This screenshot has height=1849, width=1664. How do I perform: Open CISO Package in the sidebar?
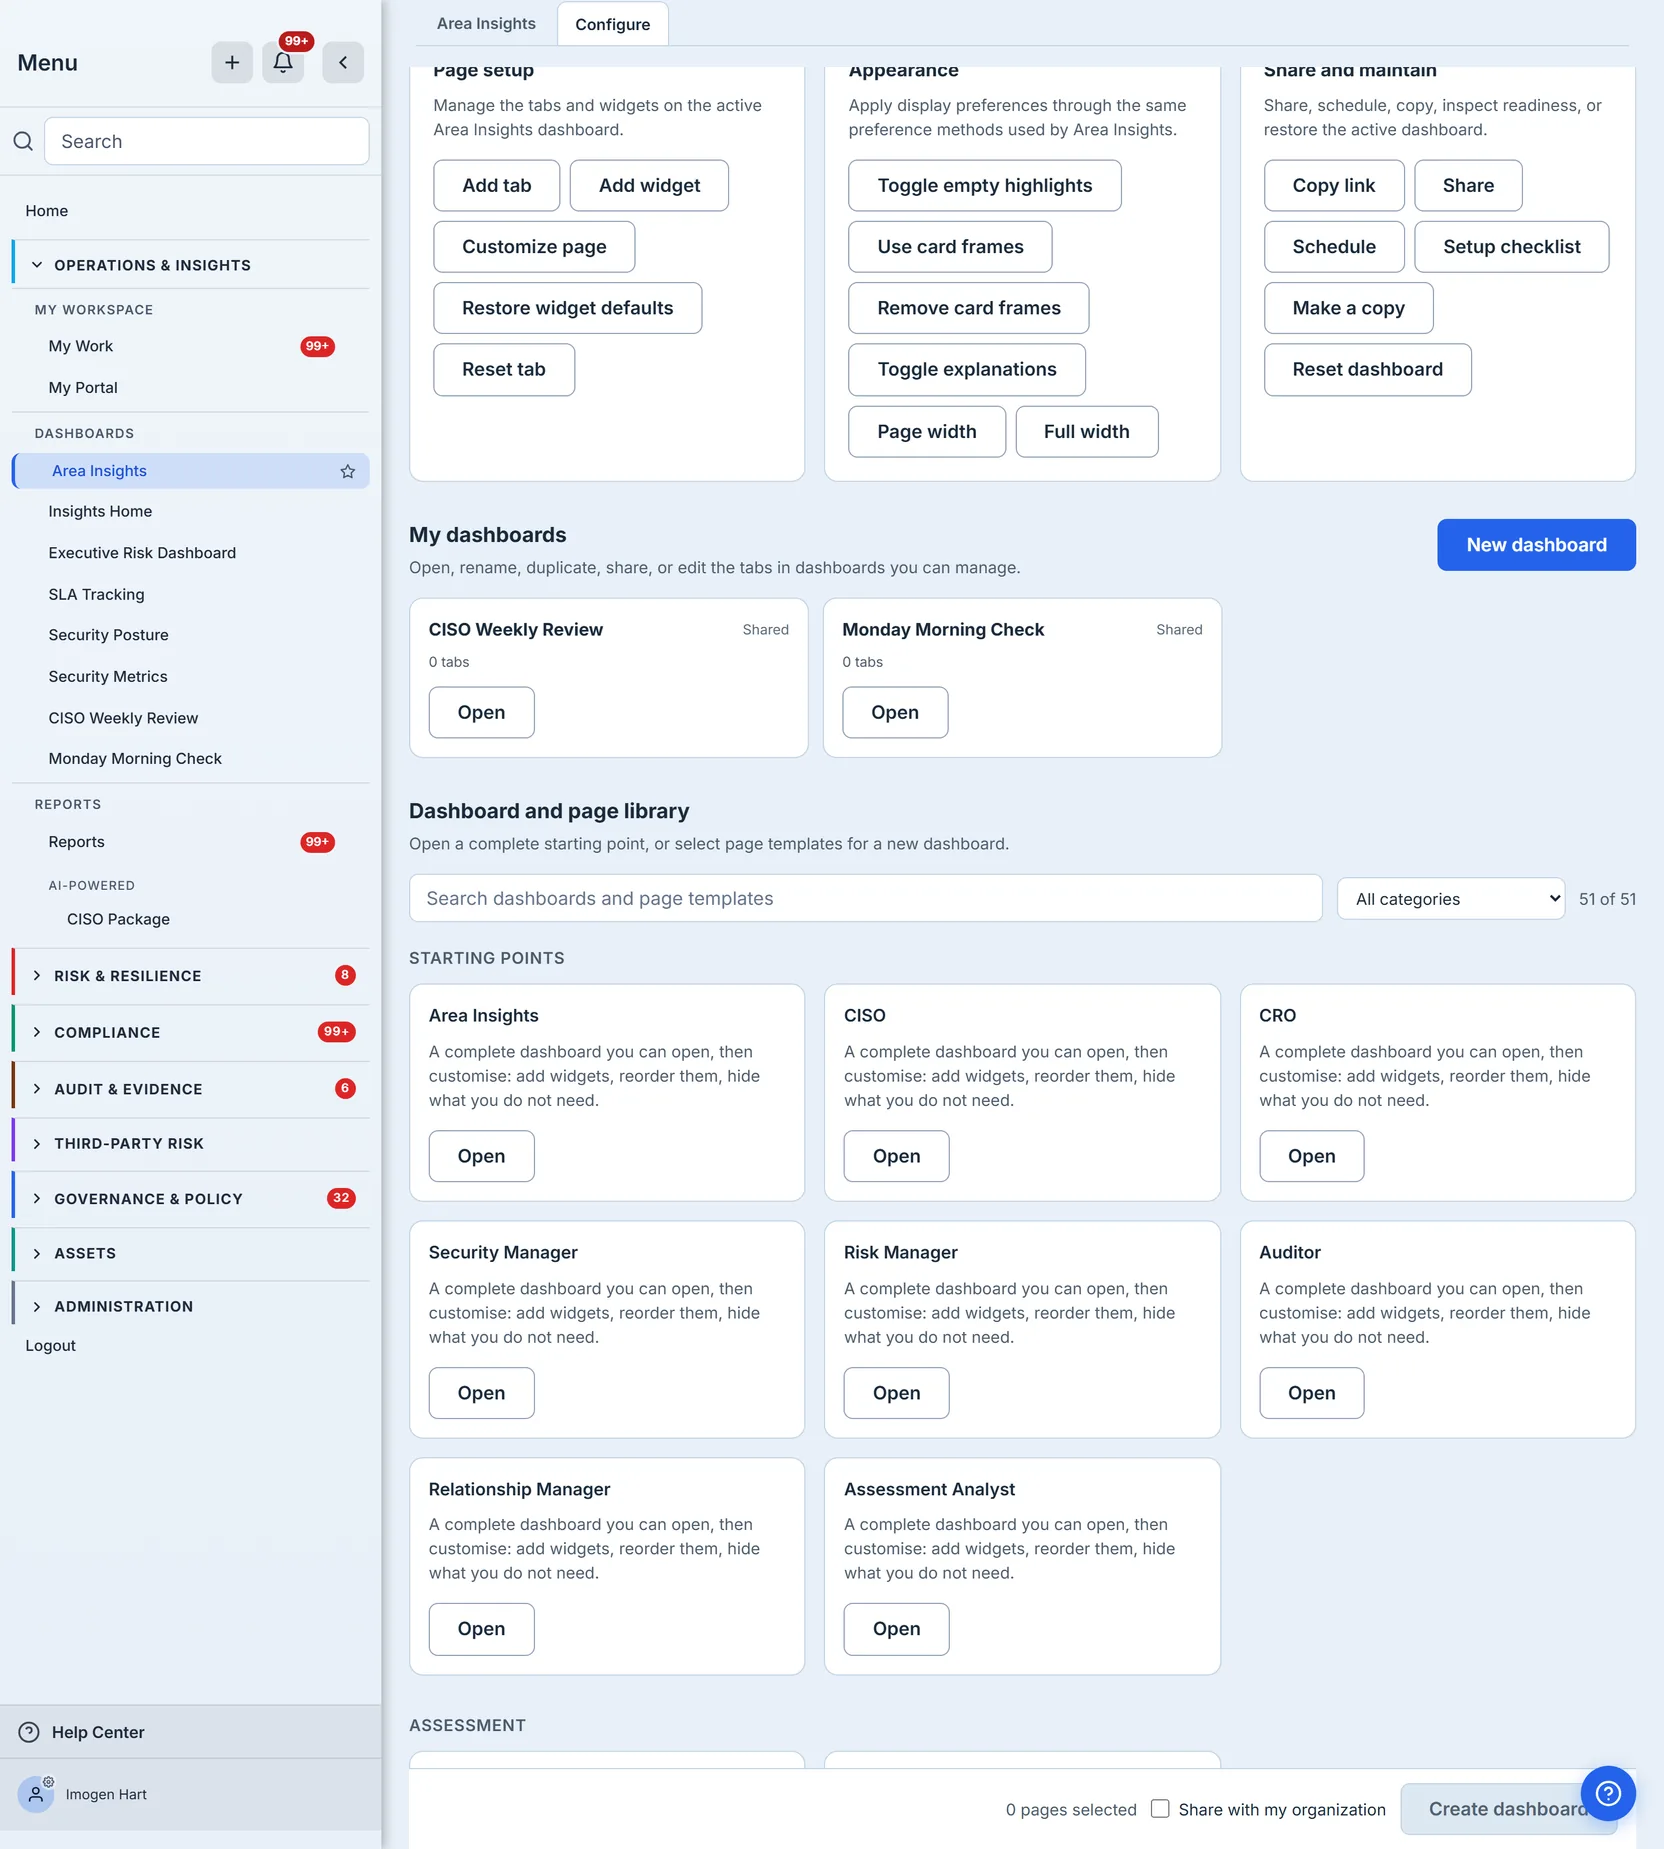pyautogui.click(x=118, y=919)
